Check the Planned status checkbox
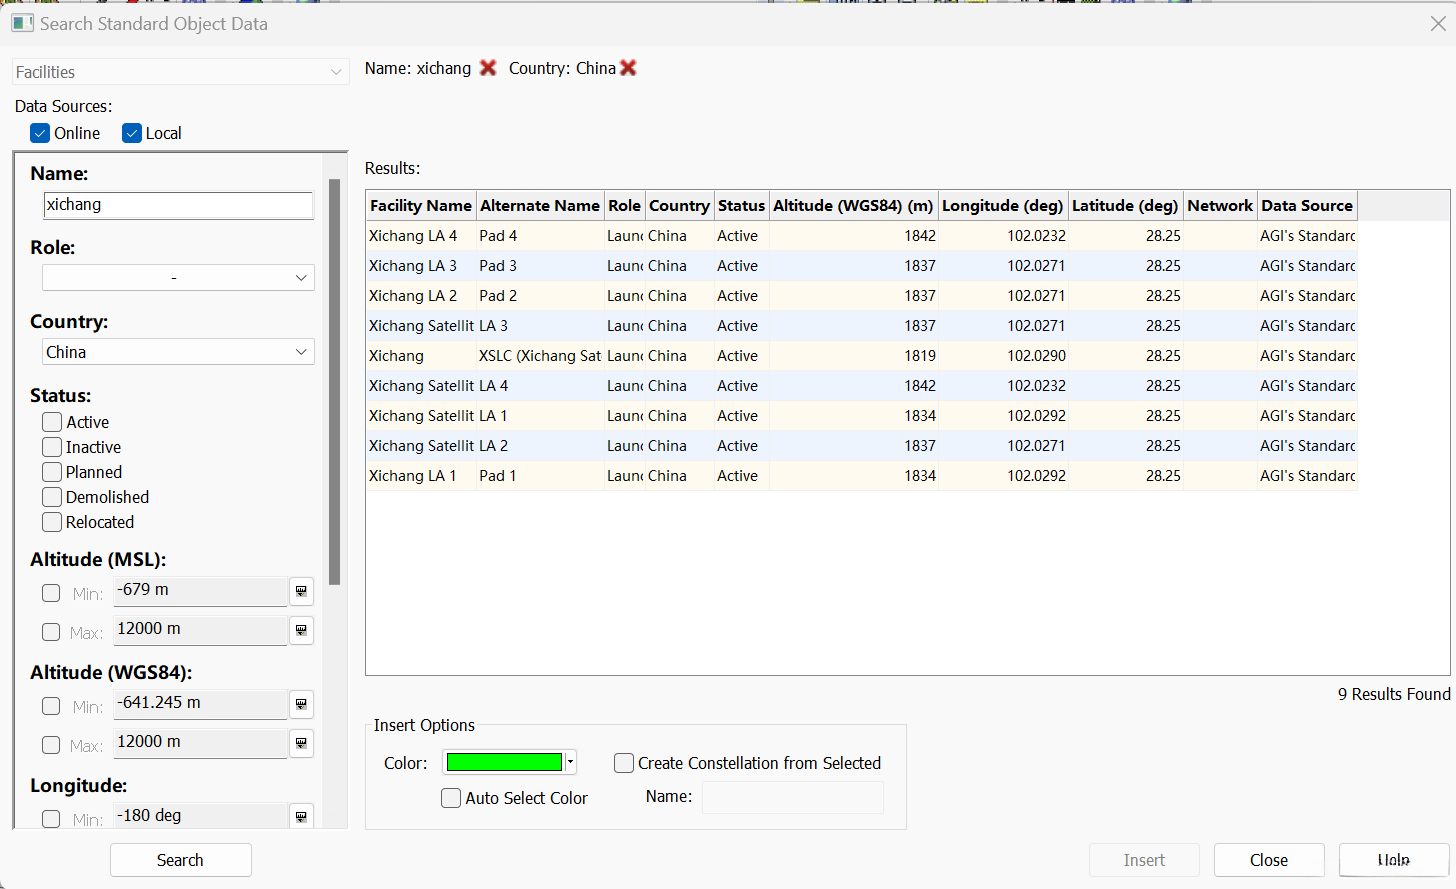1456x889 pixels. pyautogui.click(x=52, y=472)
